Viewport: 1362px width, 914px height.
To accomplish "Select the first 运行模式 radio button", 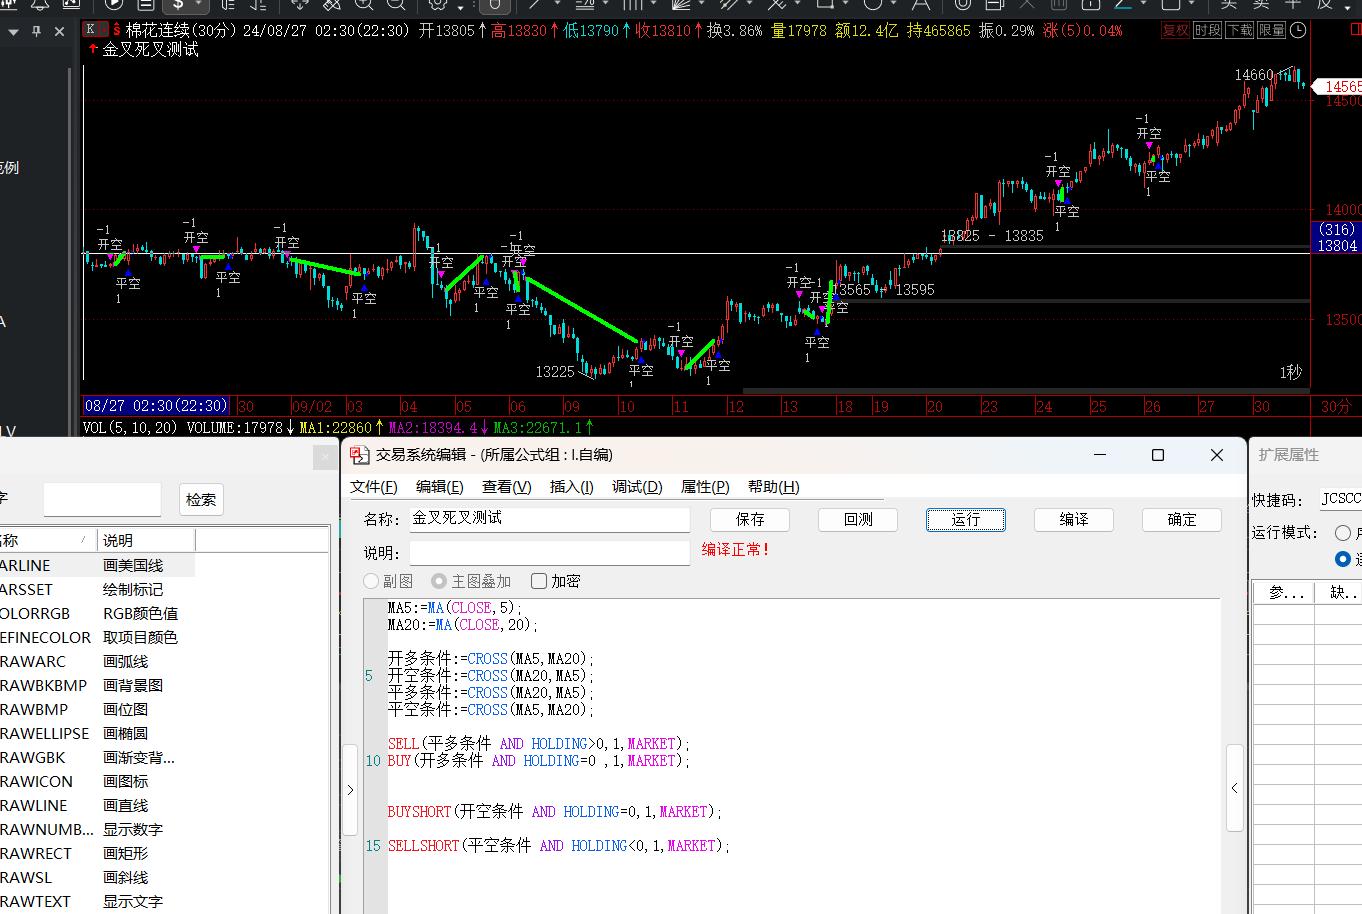I will (1343, 533).
